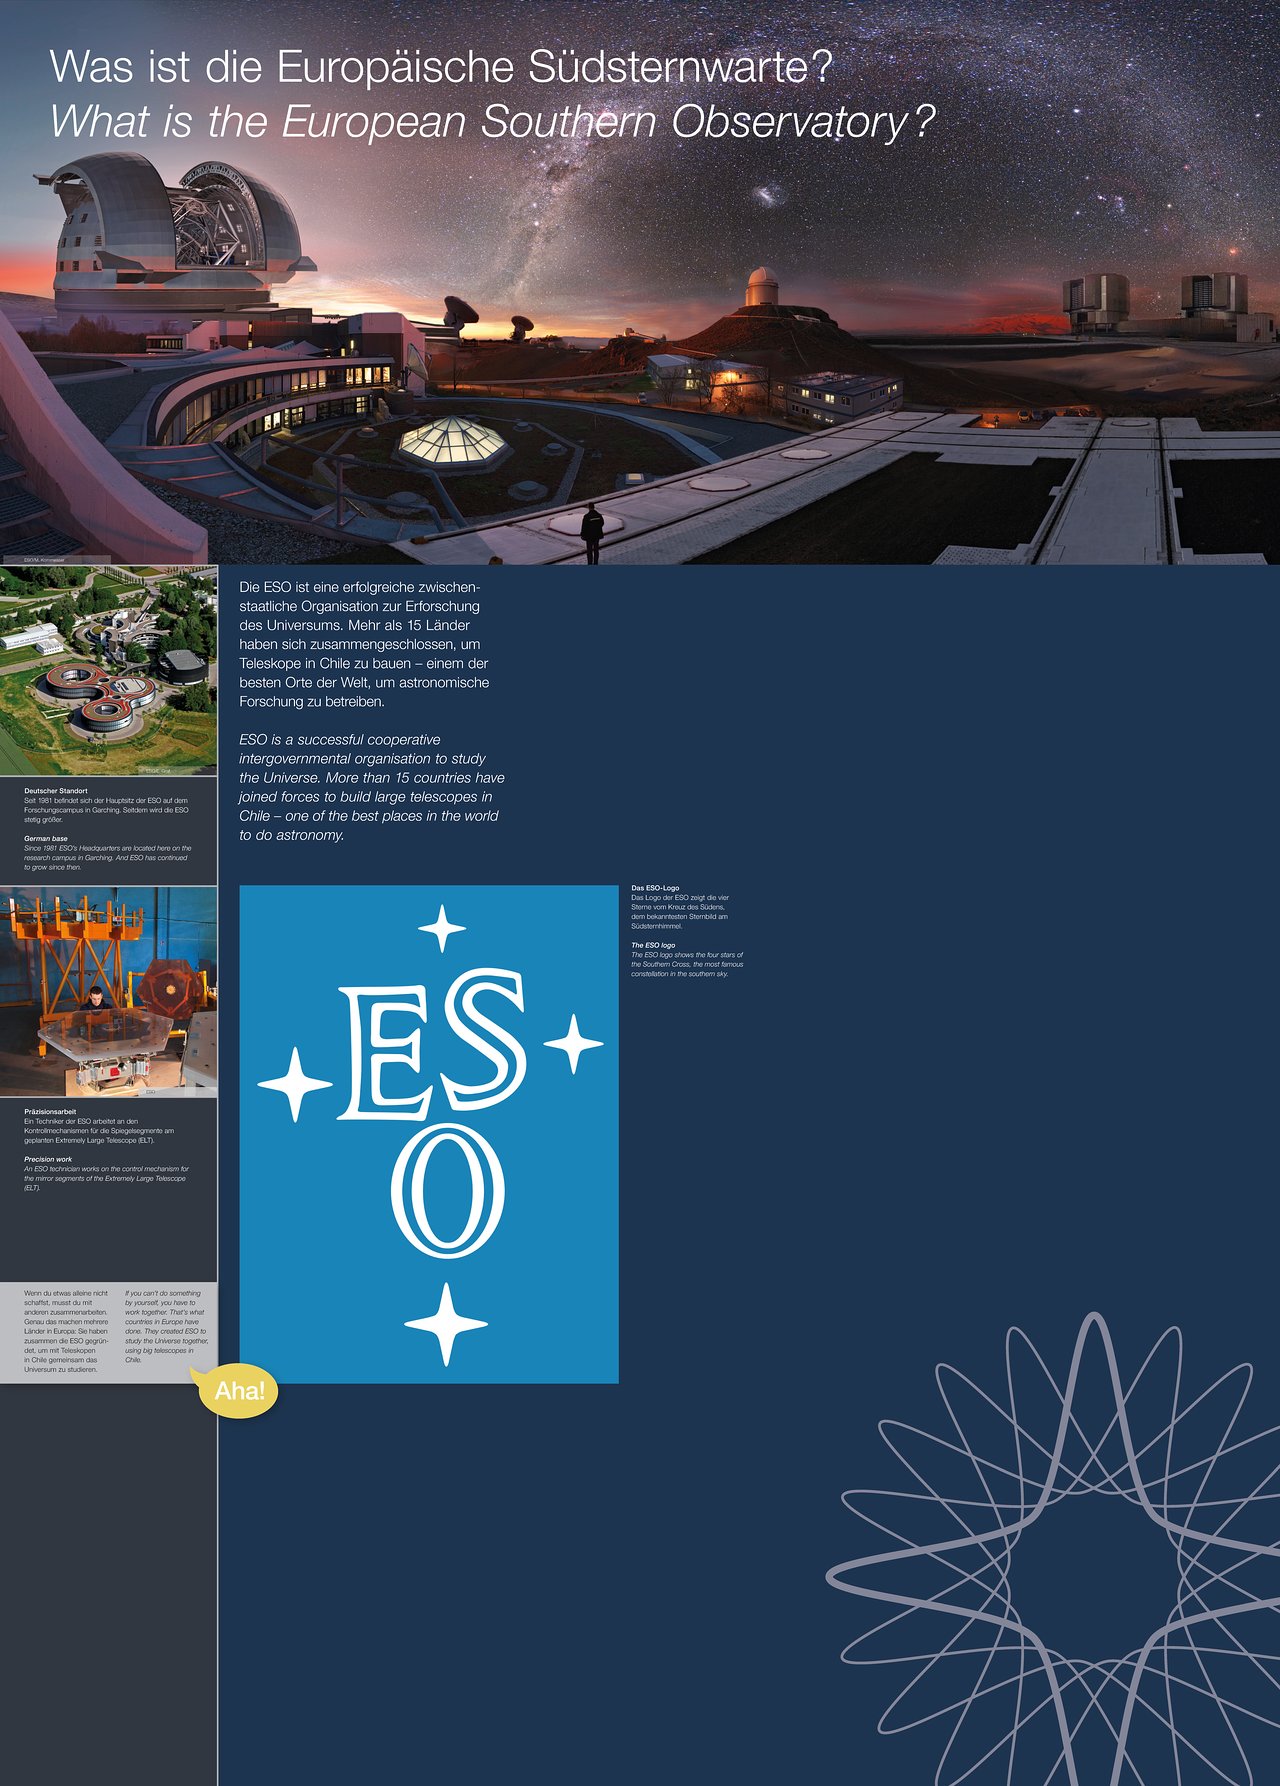
Task: Click the 'Deutscher Standort' caption heading
Action: (56, 791)
